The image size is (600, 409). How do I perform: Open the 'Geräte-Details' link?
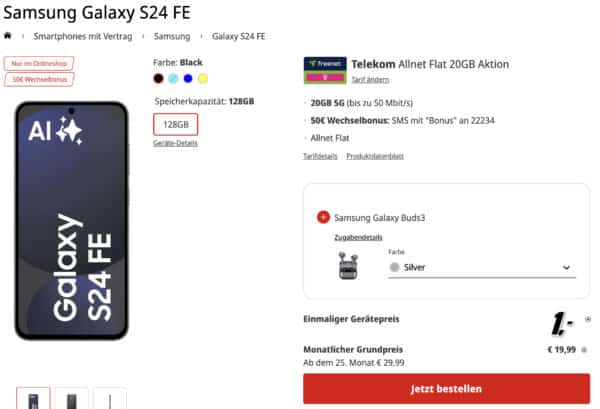pyautogui.click(x=175, y=143)
